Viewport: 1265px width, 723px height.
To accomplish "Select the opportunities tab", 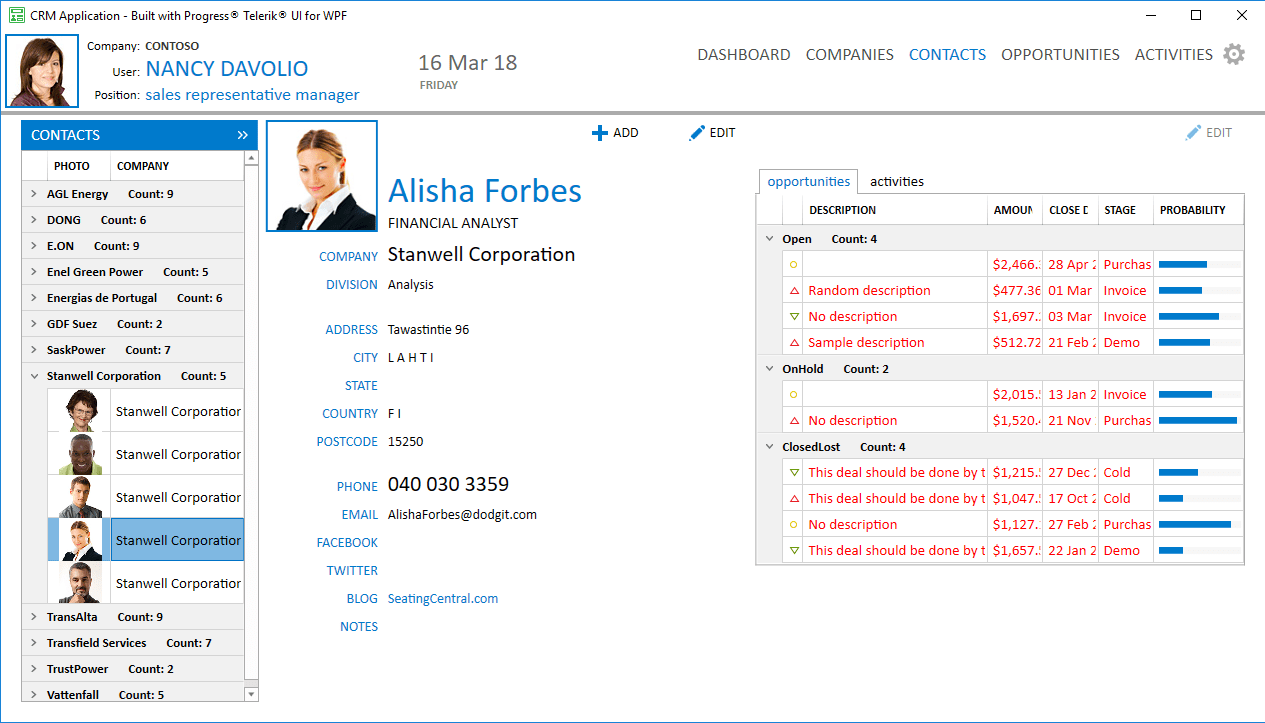I will 808,182.
